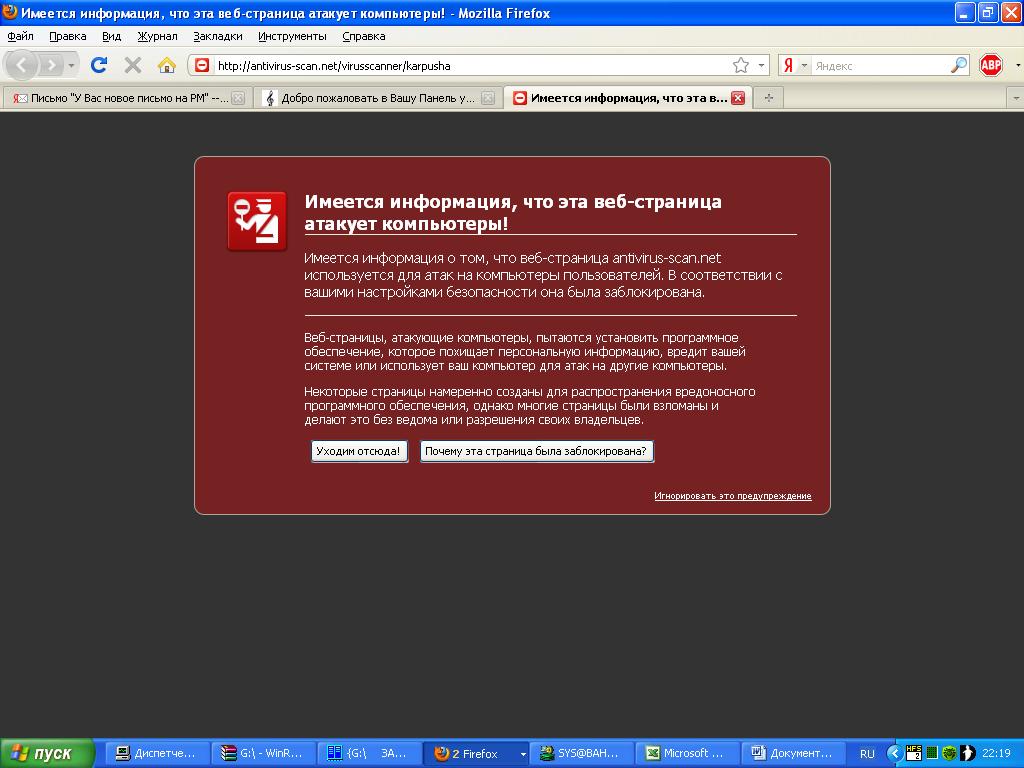Image resolution: width=1024 pixels, height=768 pixels.
Task: Open the RU language indicator
Action: point(867,754)
